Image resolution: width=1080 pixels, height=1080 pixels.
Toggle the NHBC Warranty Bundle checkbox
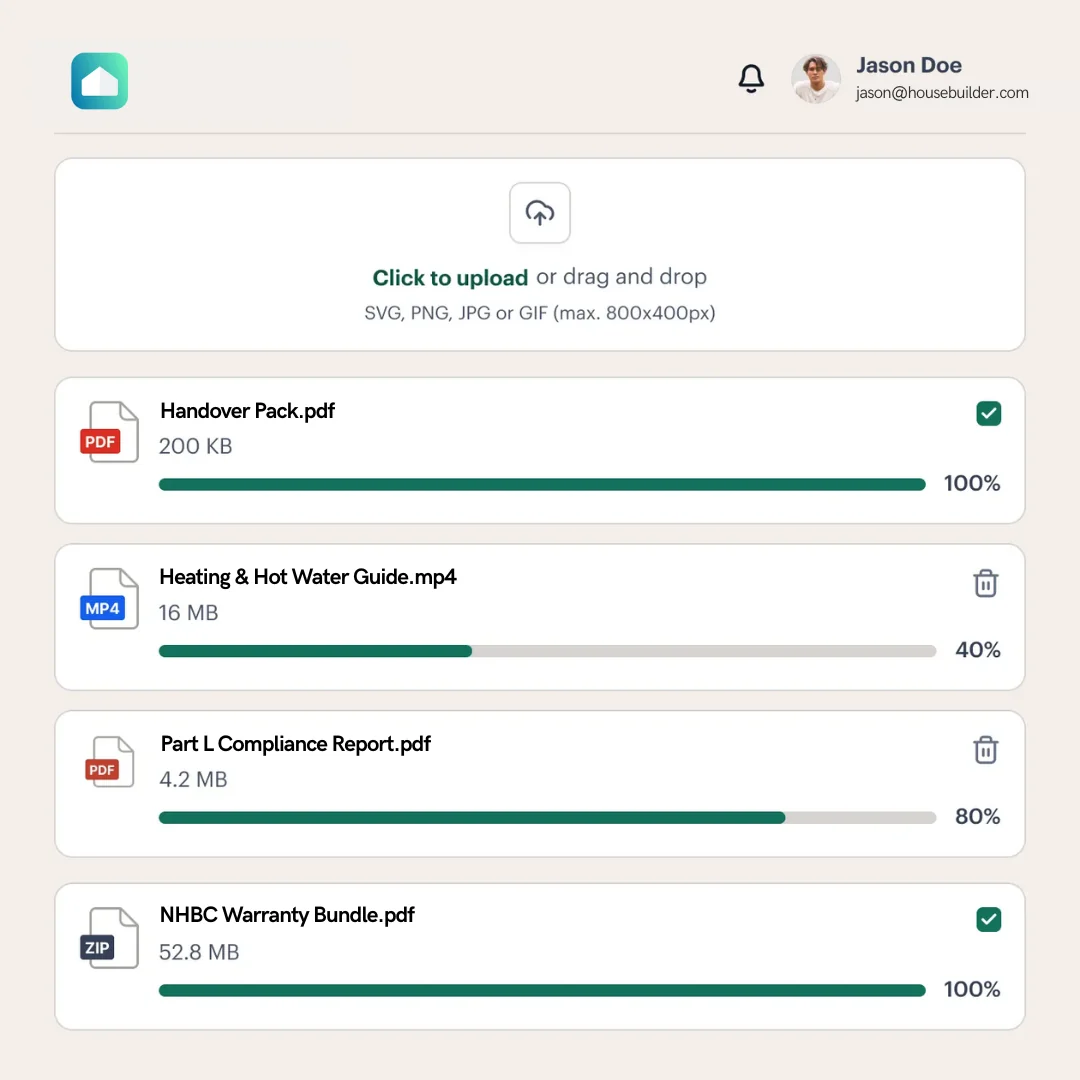point(988,919)
